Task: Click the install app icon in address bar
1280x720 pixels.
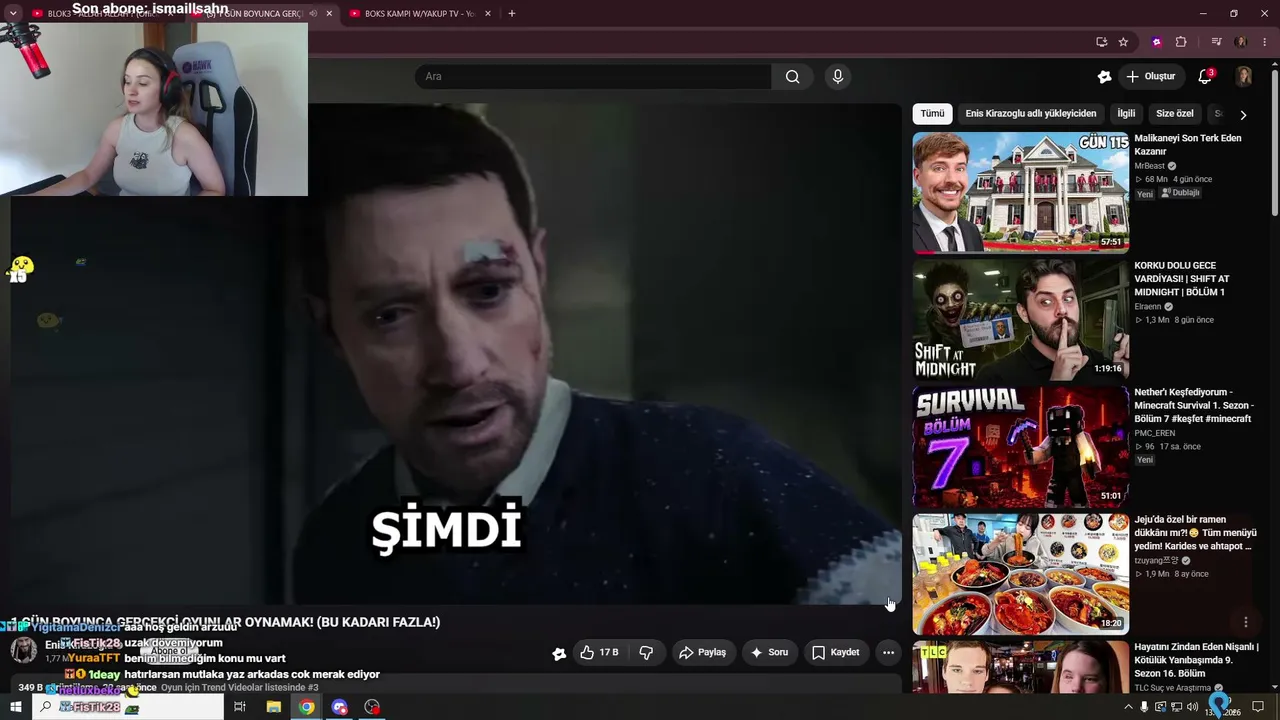Action: pyautogui.click(x=1101, y=42)
